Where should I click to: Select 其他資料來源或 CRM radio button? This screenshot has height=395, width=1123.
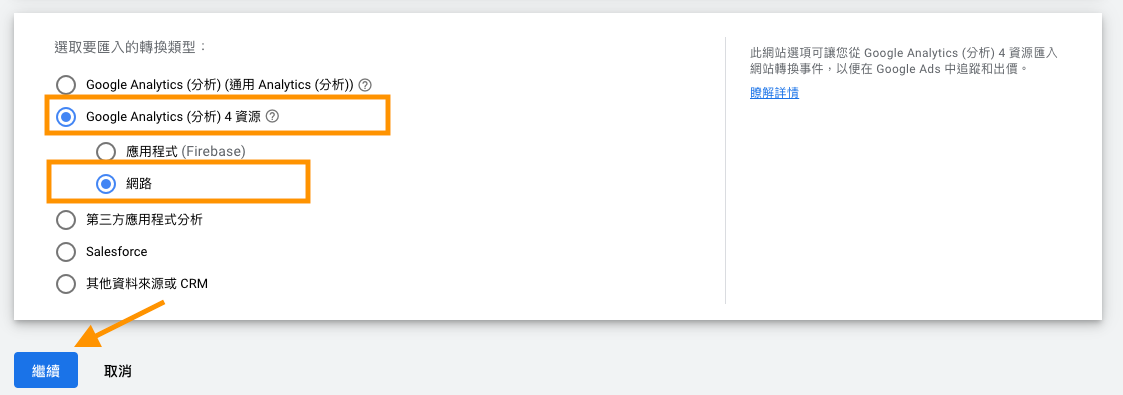pos(66,284)
